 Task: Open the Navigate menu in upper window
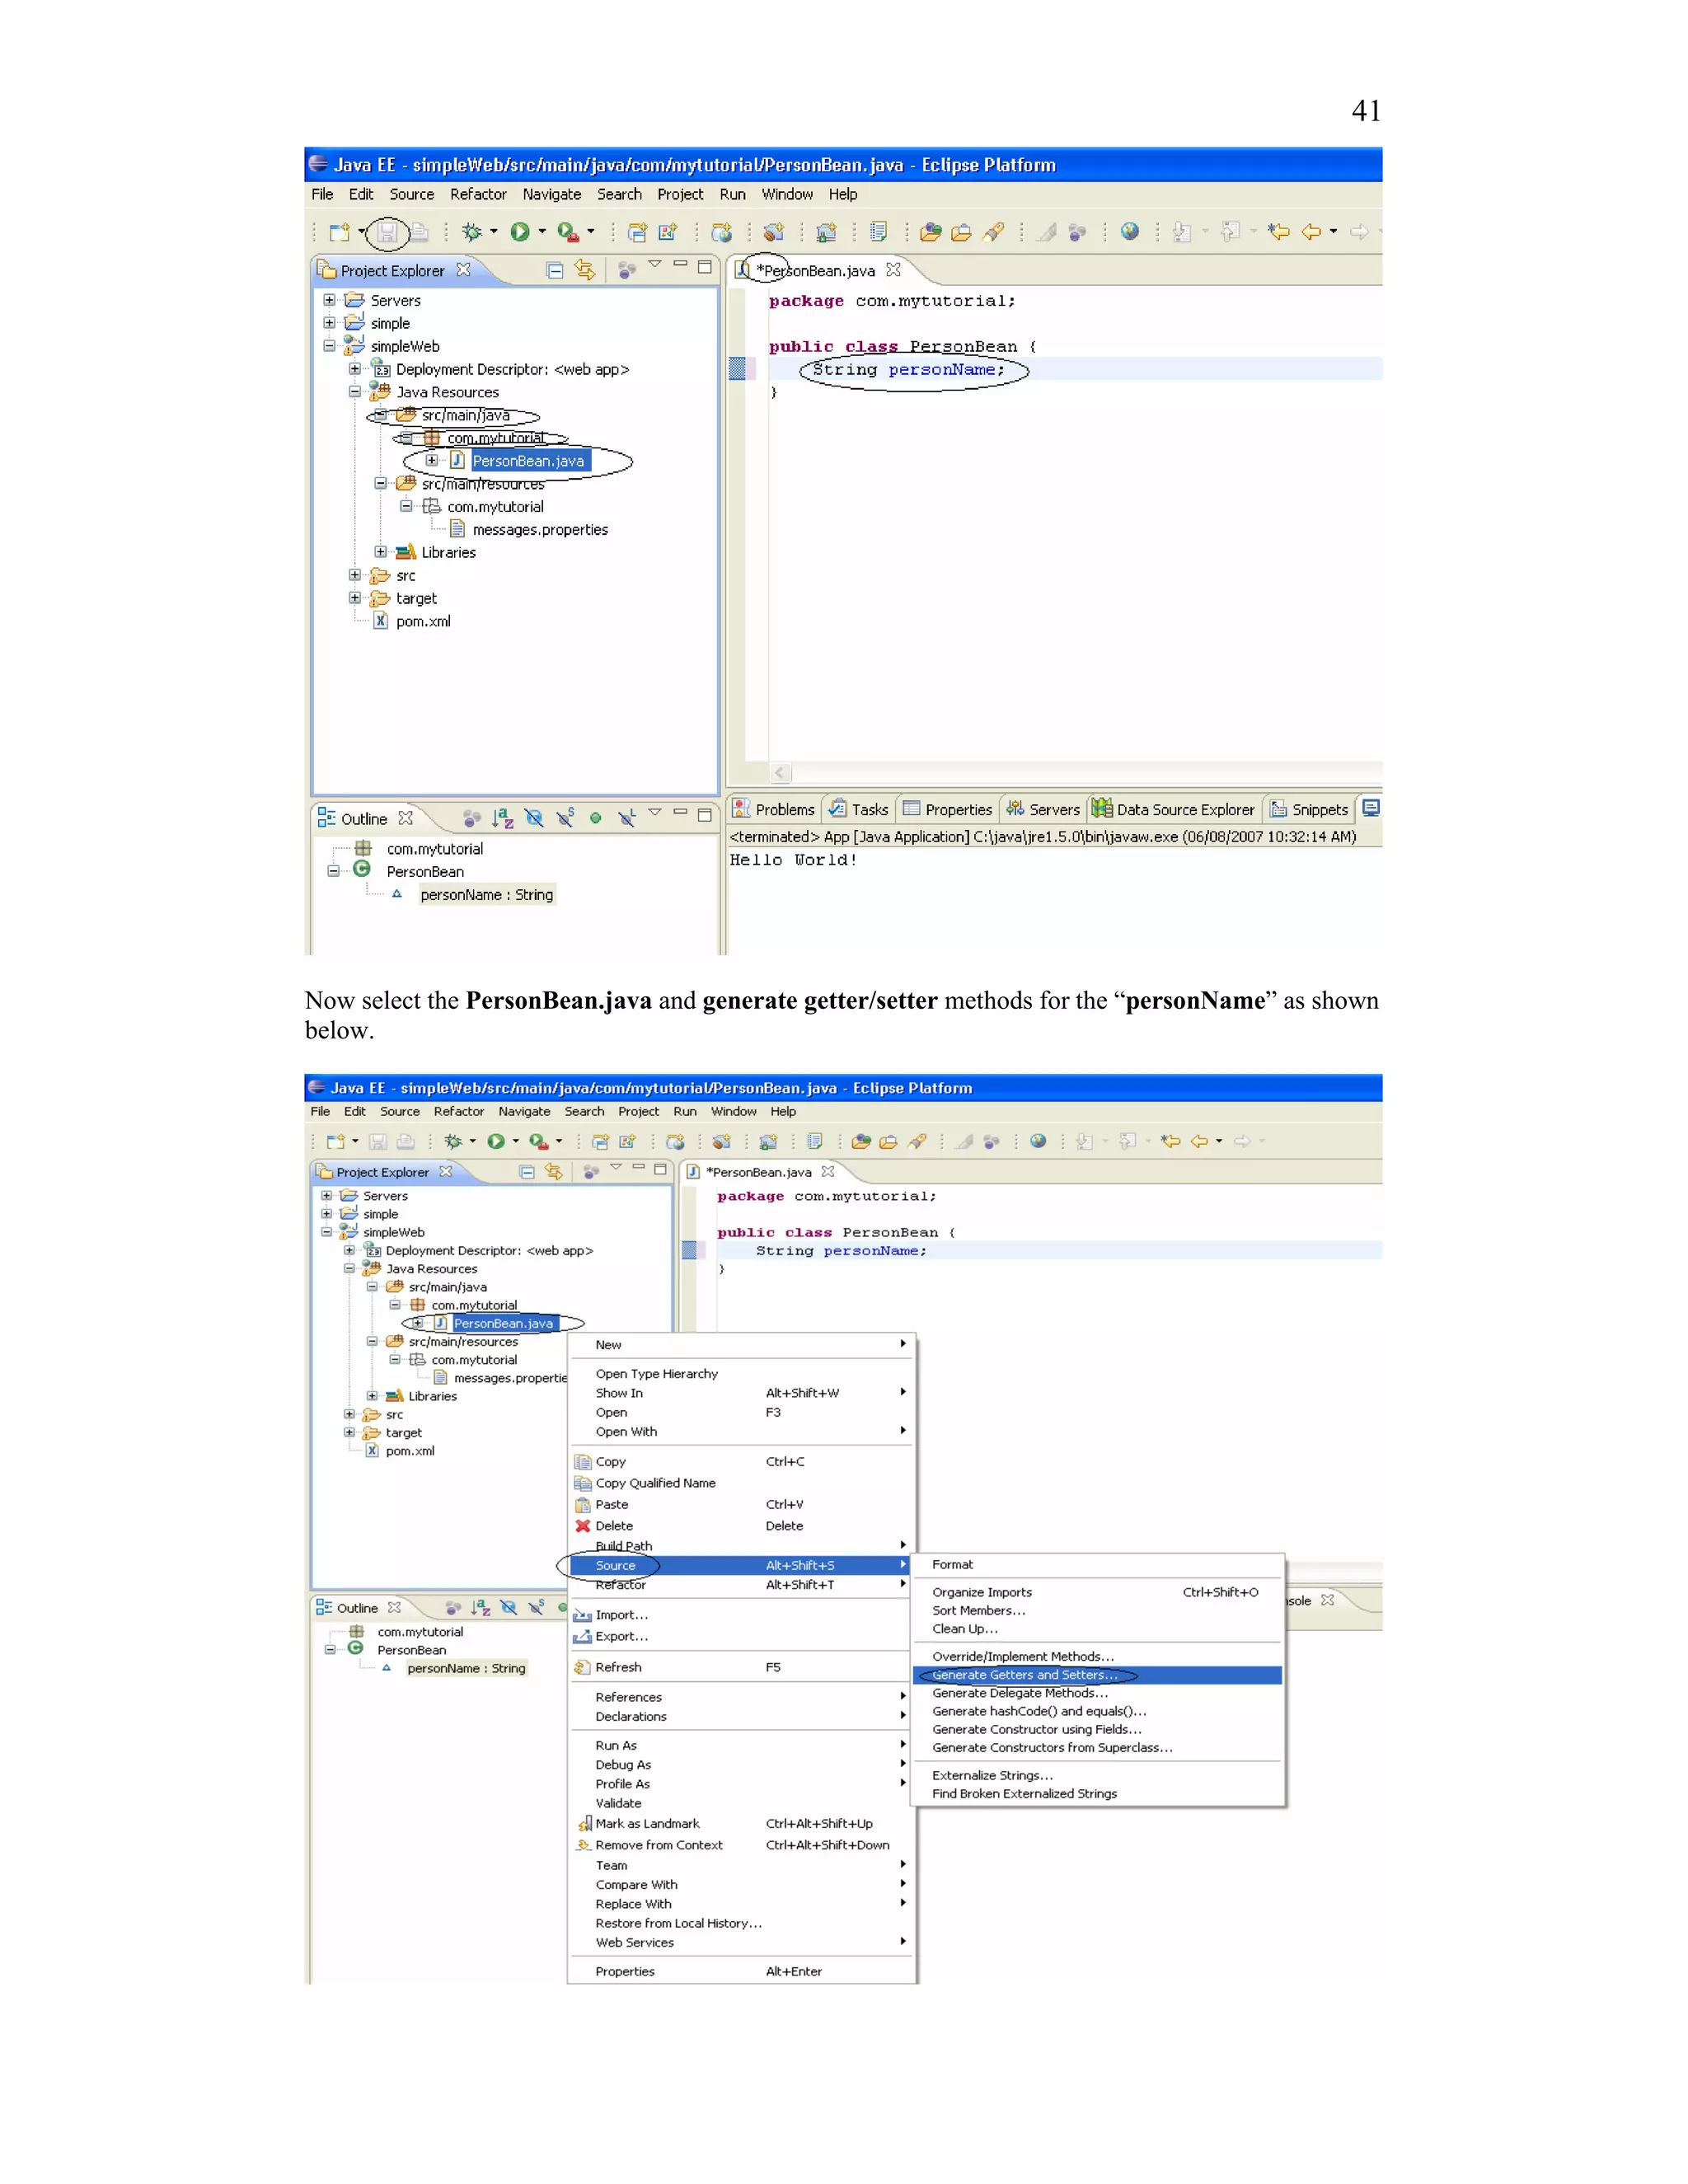[551, 194]
